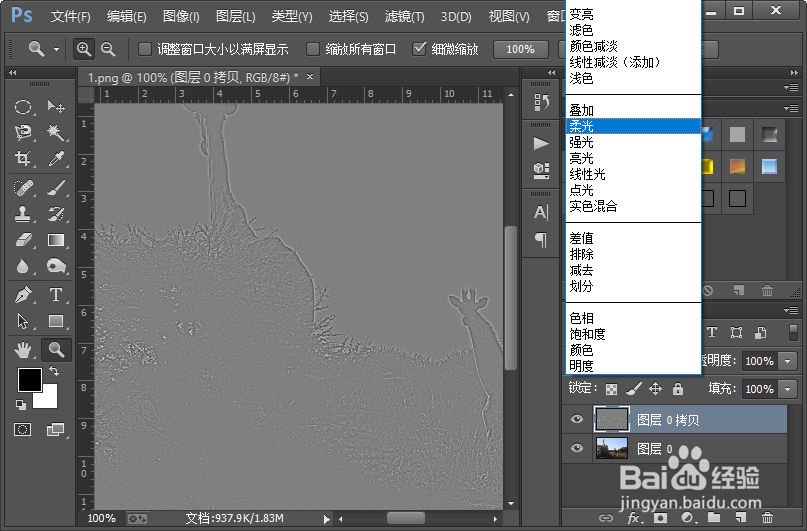Select the Zoom tool in toolbox
Viewport: 807px width, 531px height.
point(56,350)
